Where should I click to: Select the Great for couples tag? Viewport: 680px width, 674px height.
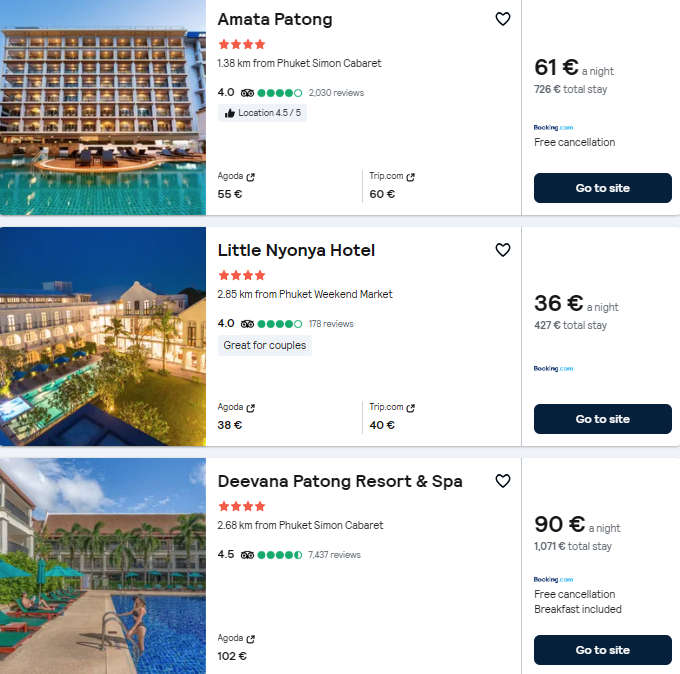[266, 345]
